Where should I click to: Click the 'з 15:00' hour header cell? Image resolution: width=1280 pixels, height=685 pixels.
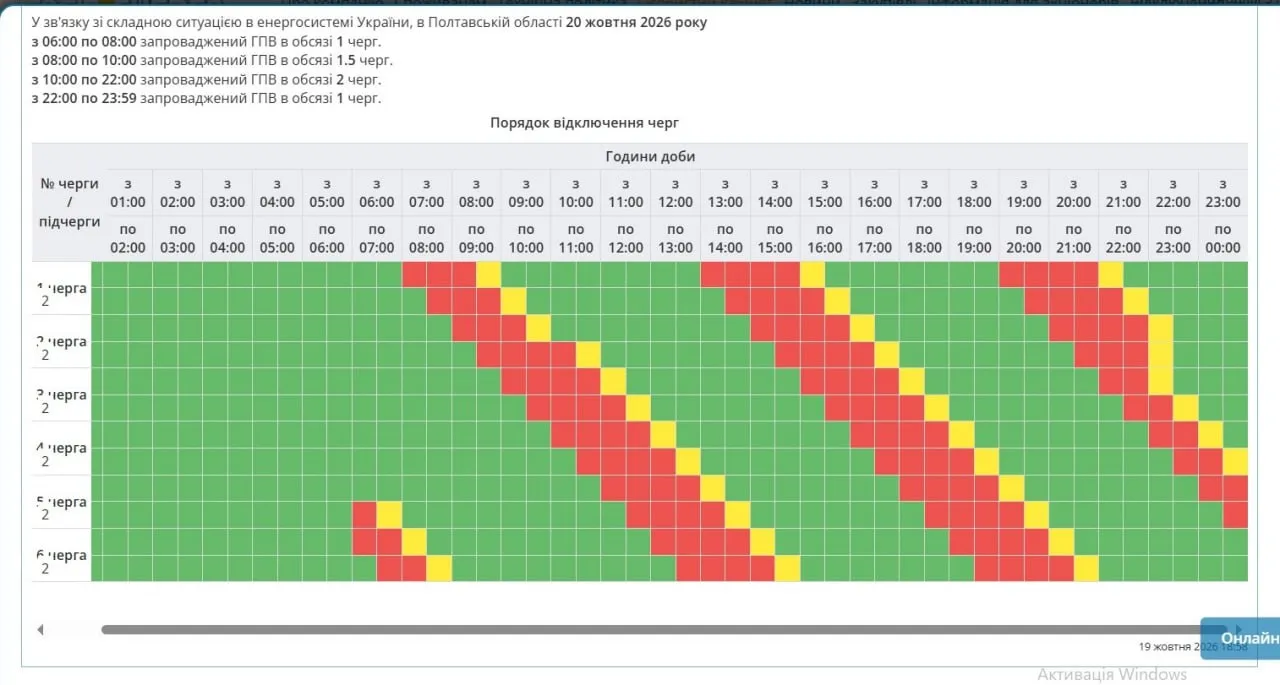click(x=825, y=193)
